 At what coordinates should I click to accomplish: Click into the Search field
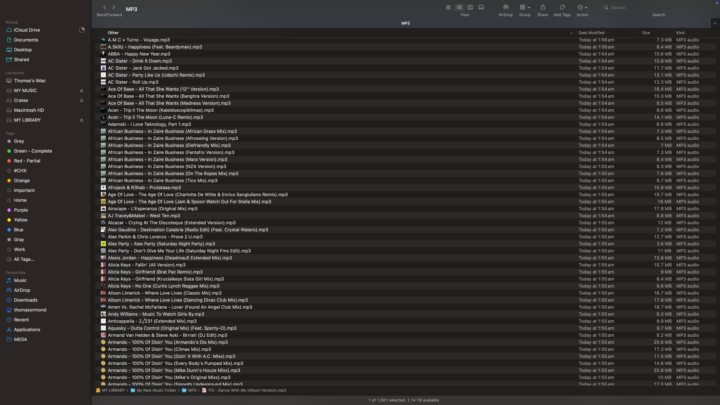pos(658,7)
